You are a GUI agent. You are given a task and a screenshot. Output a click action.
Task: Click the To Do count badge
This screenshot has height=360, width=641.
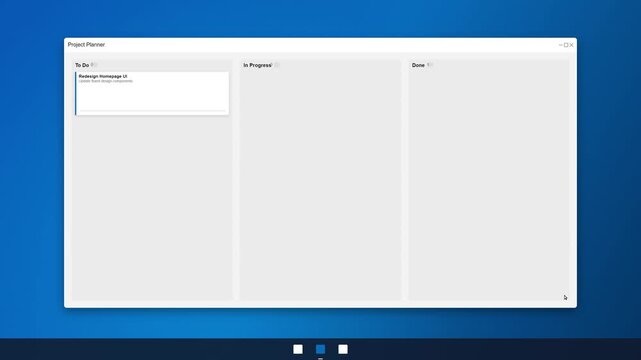[x=94, y=65]
